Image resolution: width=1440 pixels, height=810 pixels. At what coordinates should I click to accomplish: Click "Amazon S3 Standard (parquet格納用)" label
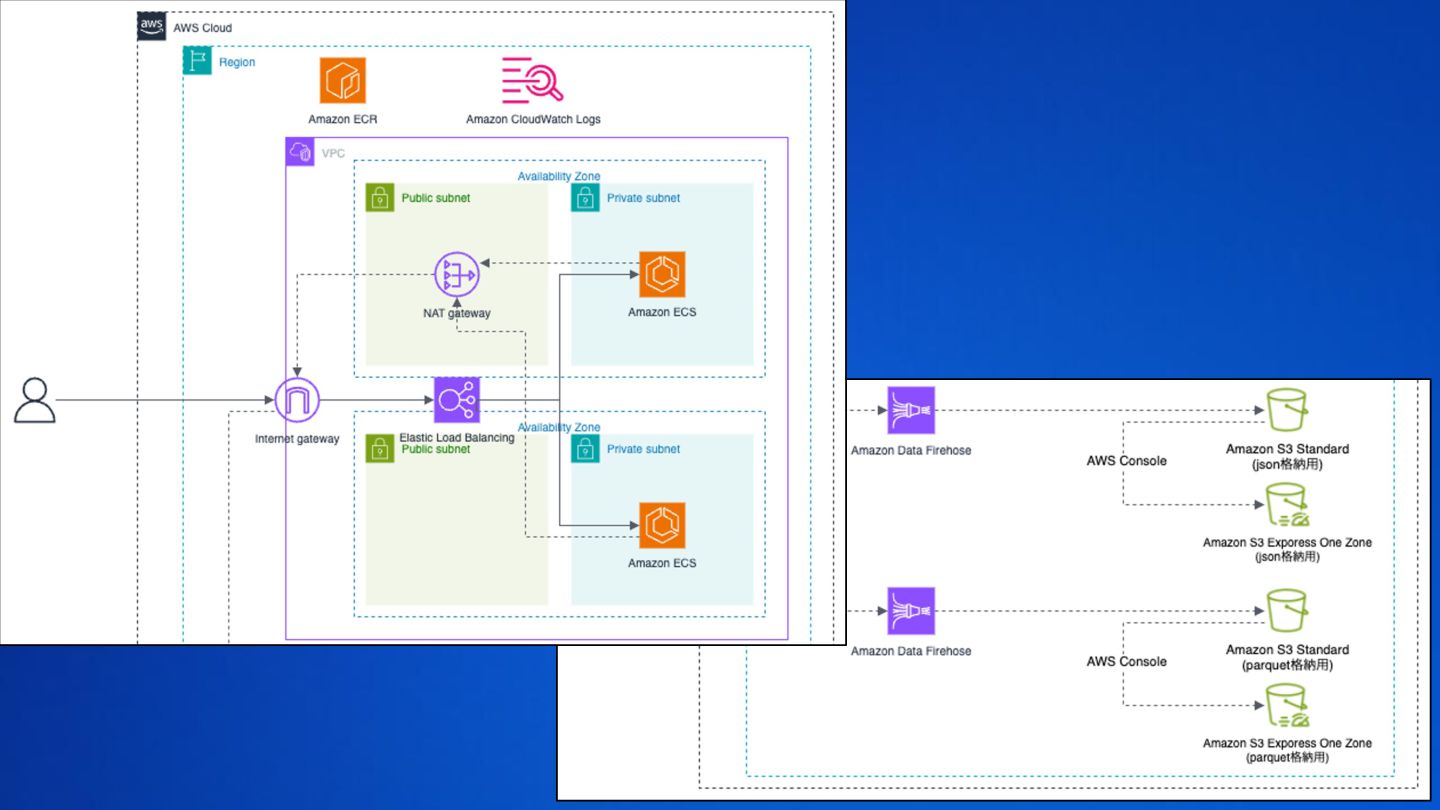pos(1287,657)
